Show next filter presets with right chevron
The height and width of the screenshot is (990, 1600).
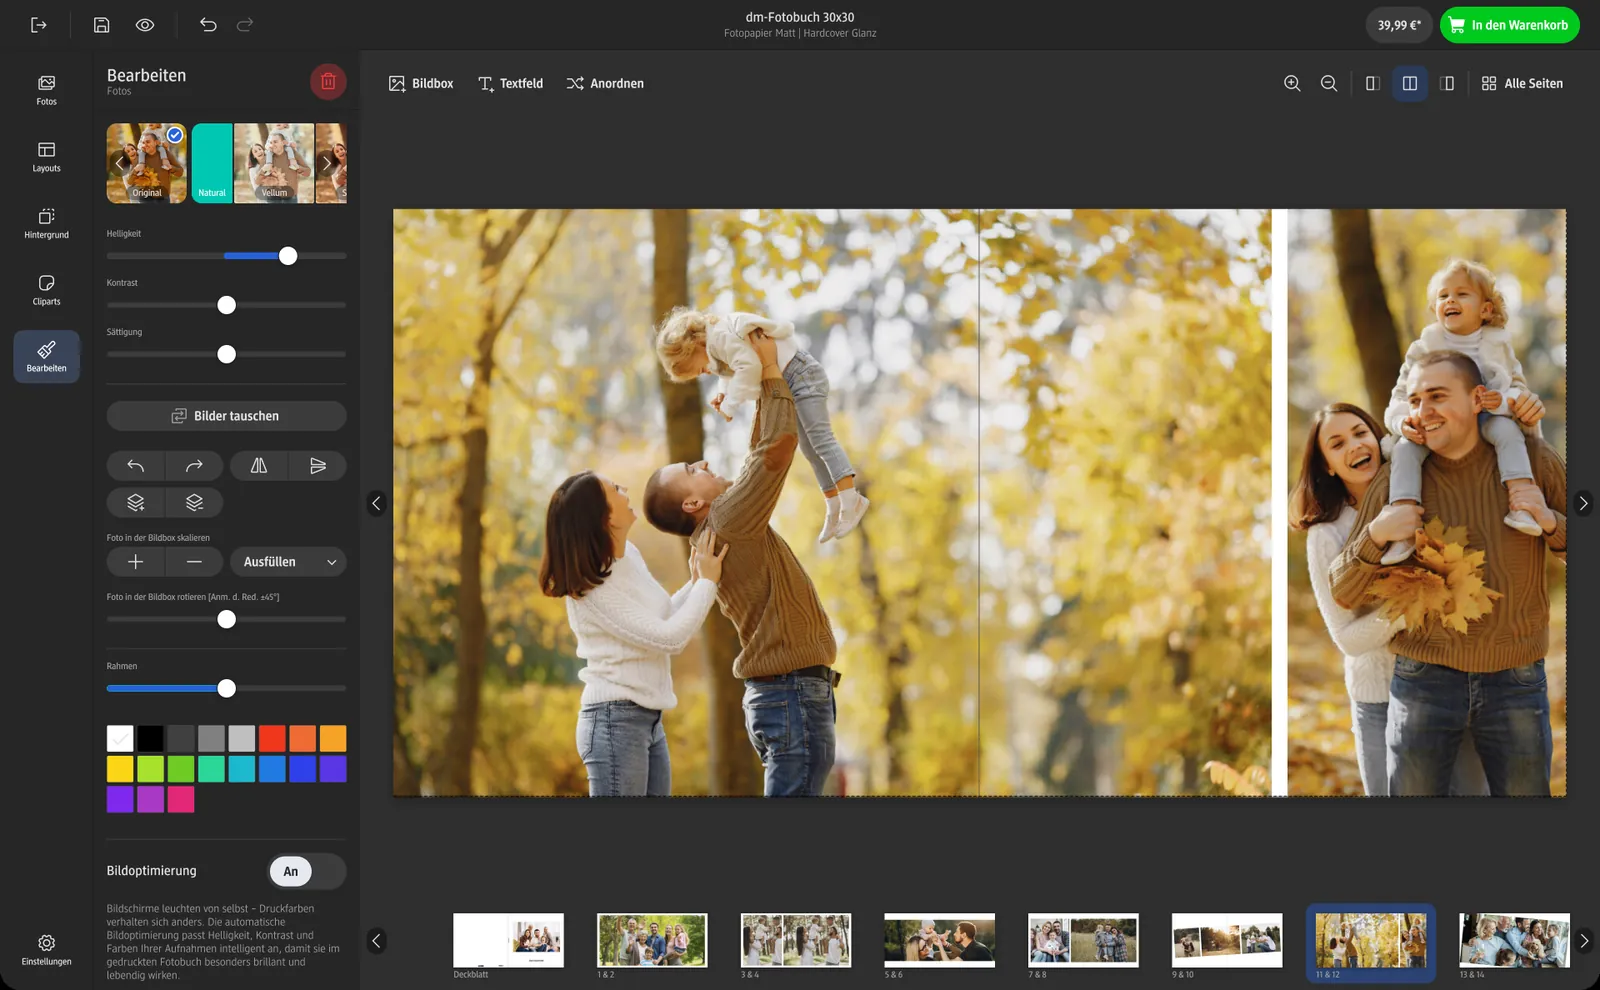tap(326, 163)
